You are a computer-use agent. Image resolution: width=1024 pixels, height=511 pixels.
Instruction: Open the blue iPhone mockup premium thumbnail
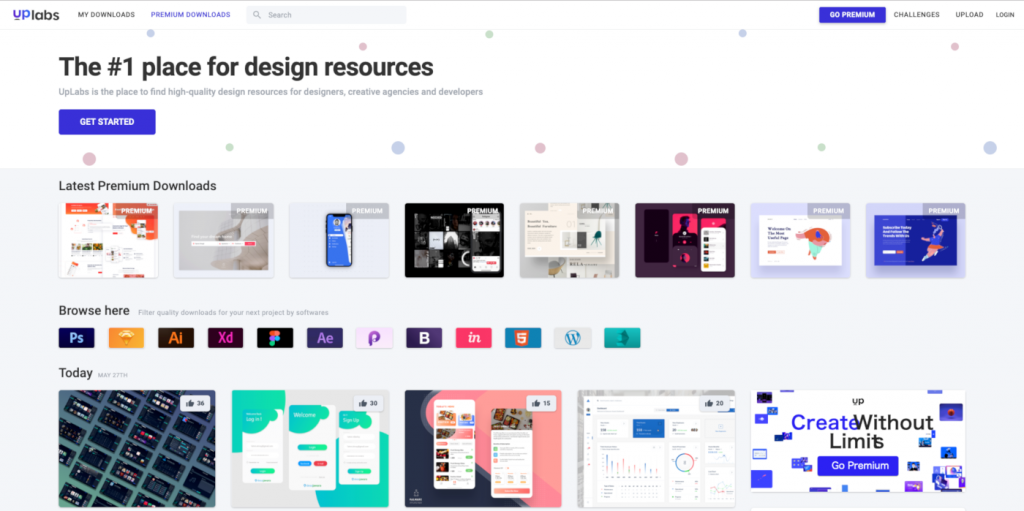pyautogui.click(x=339, y=240)
